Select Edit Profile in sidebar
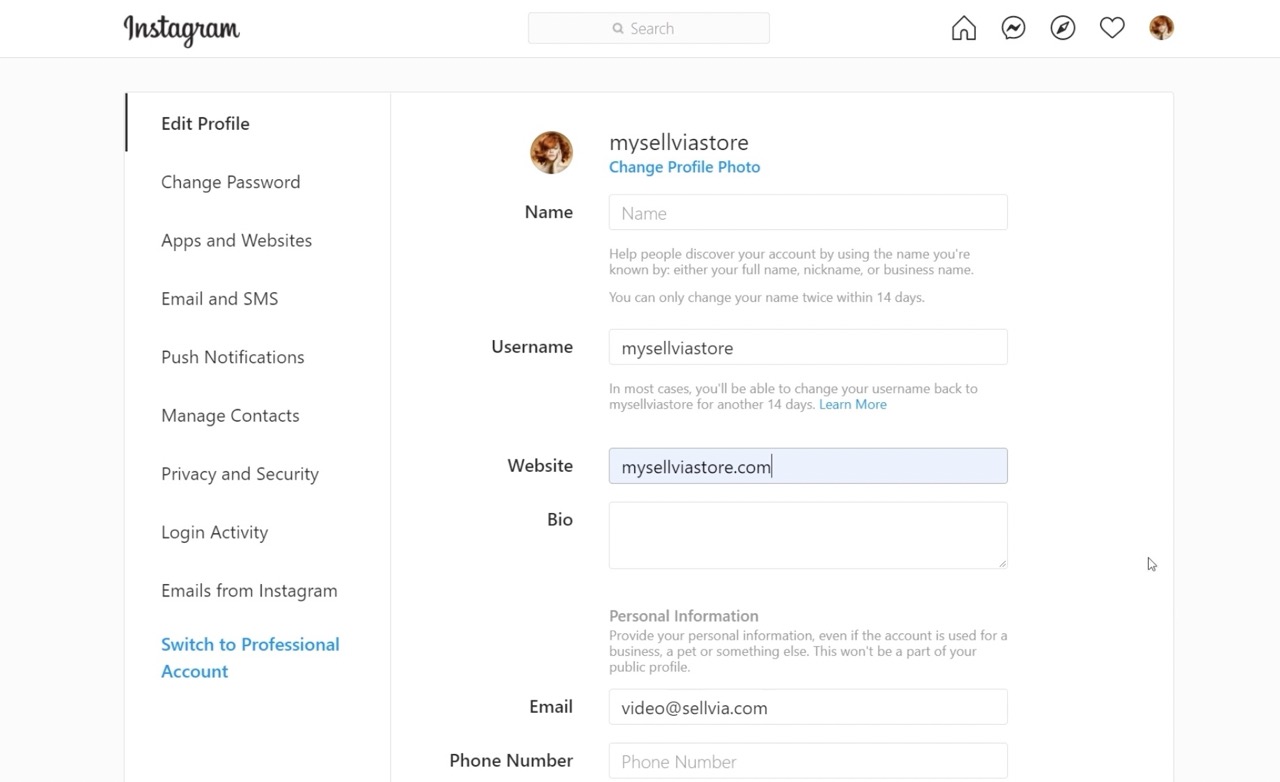 click(205, 123)
